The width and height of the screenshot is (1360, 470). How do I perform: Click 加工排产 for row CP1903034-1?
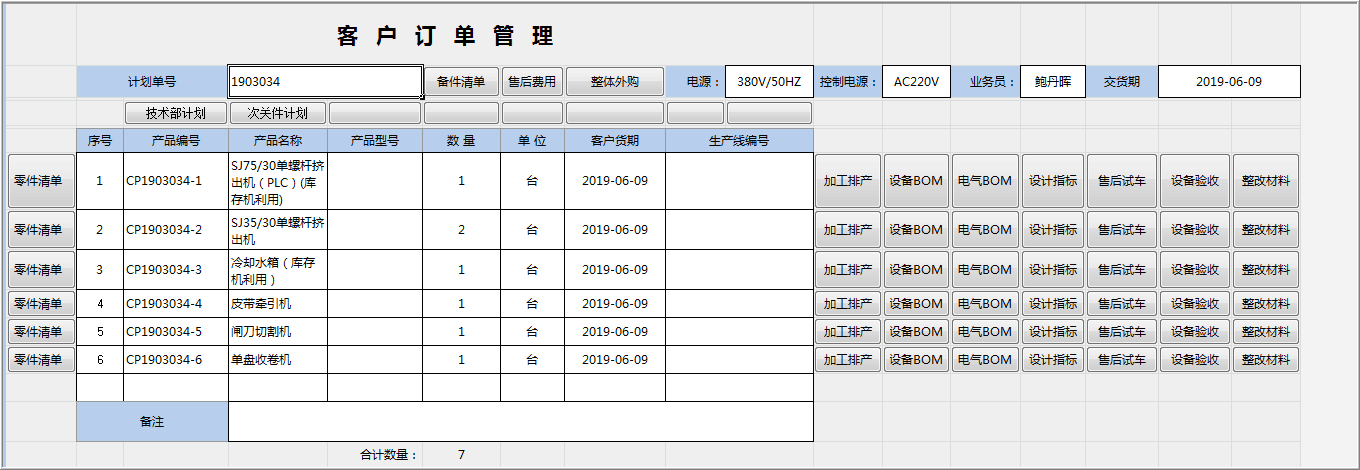point(848,181)
